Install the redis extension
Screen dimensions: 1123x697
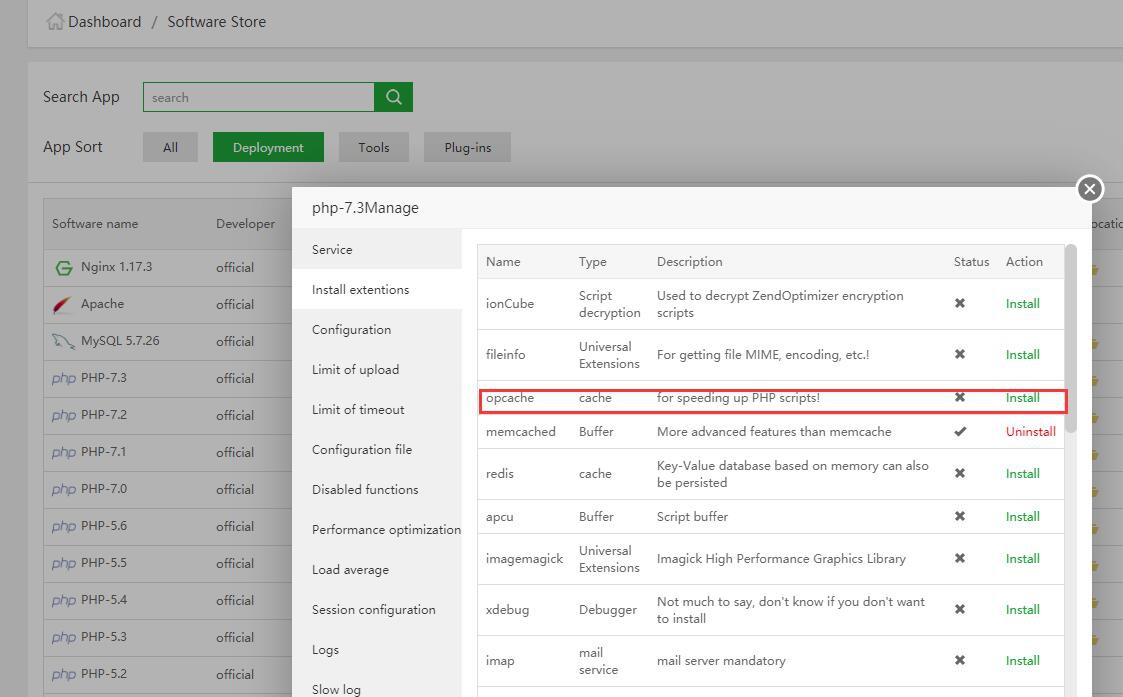pos(1022,473)
